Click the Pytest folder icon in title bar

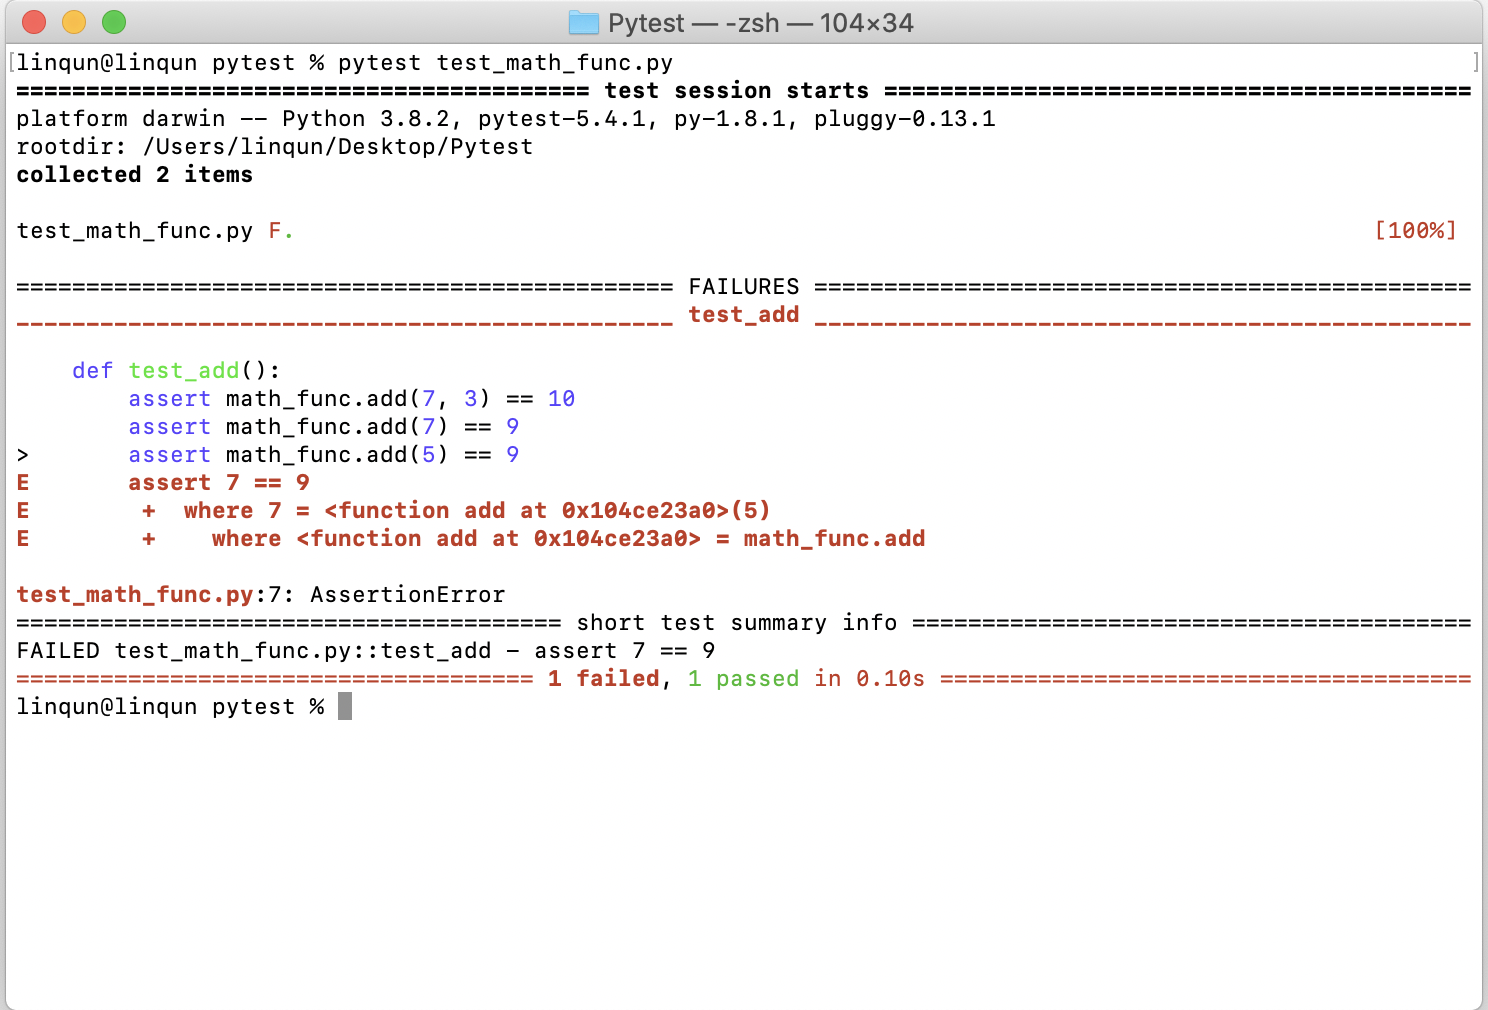pyautogui.click(x=583, y=22)
